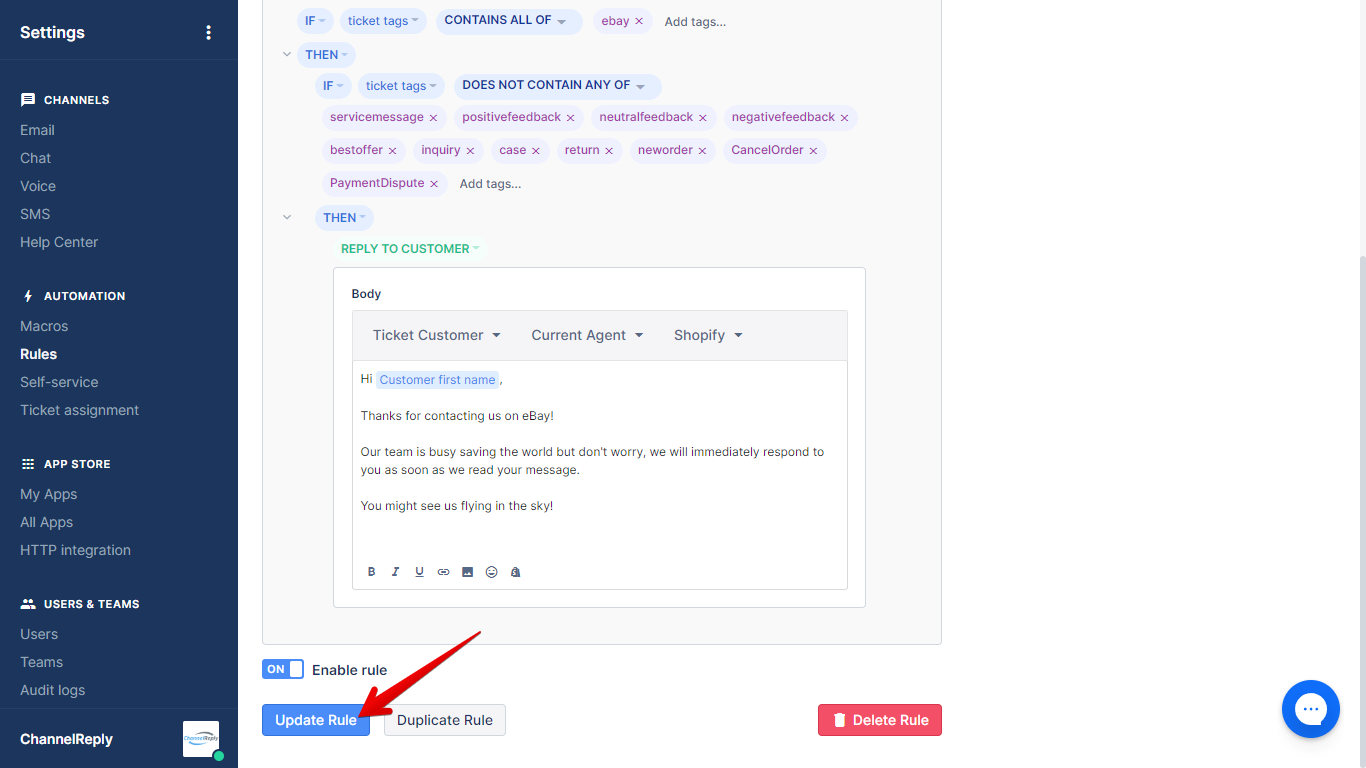The width and height of the screenshot is (1366, 768).
Task: Remove the inquiry tag
Action: tap(470, 151)
